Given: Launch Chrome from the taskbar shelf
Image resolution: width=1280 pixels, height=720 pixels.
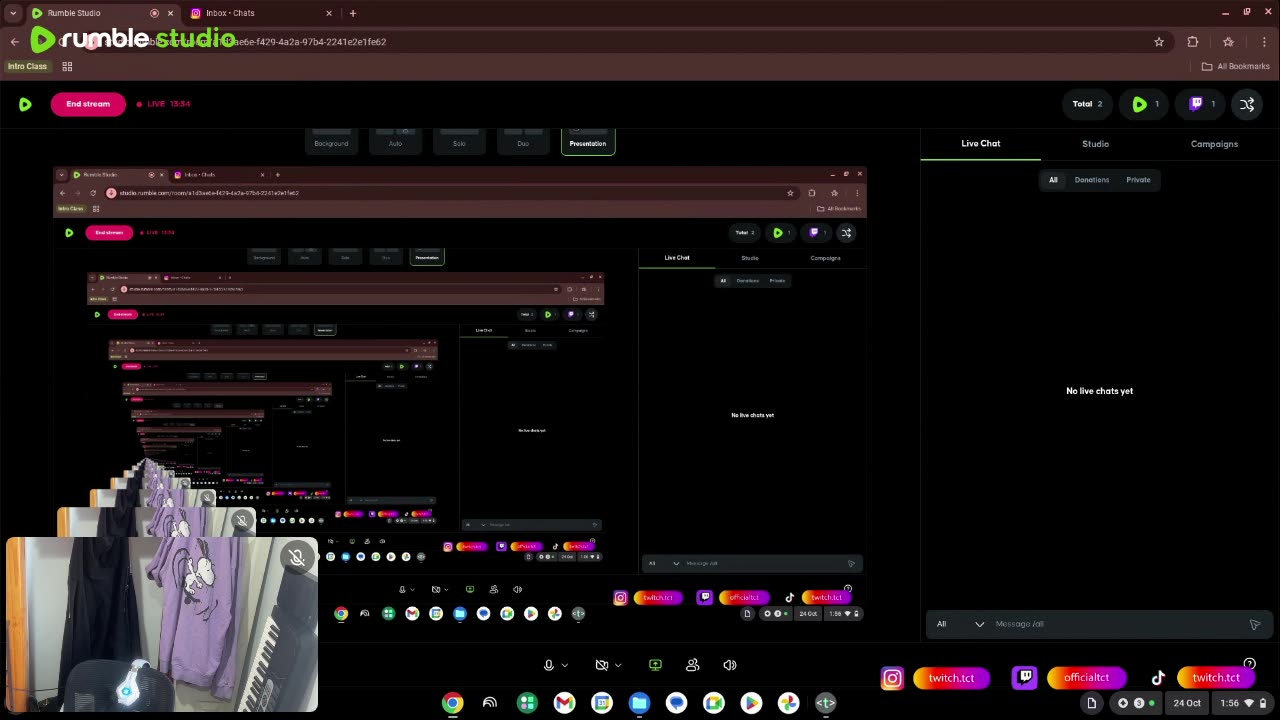Looking at the screenshot, I should (x=453, y=703).
